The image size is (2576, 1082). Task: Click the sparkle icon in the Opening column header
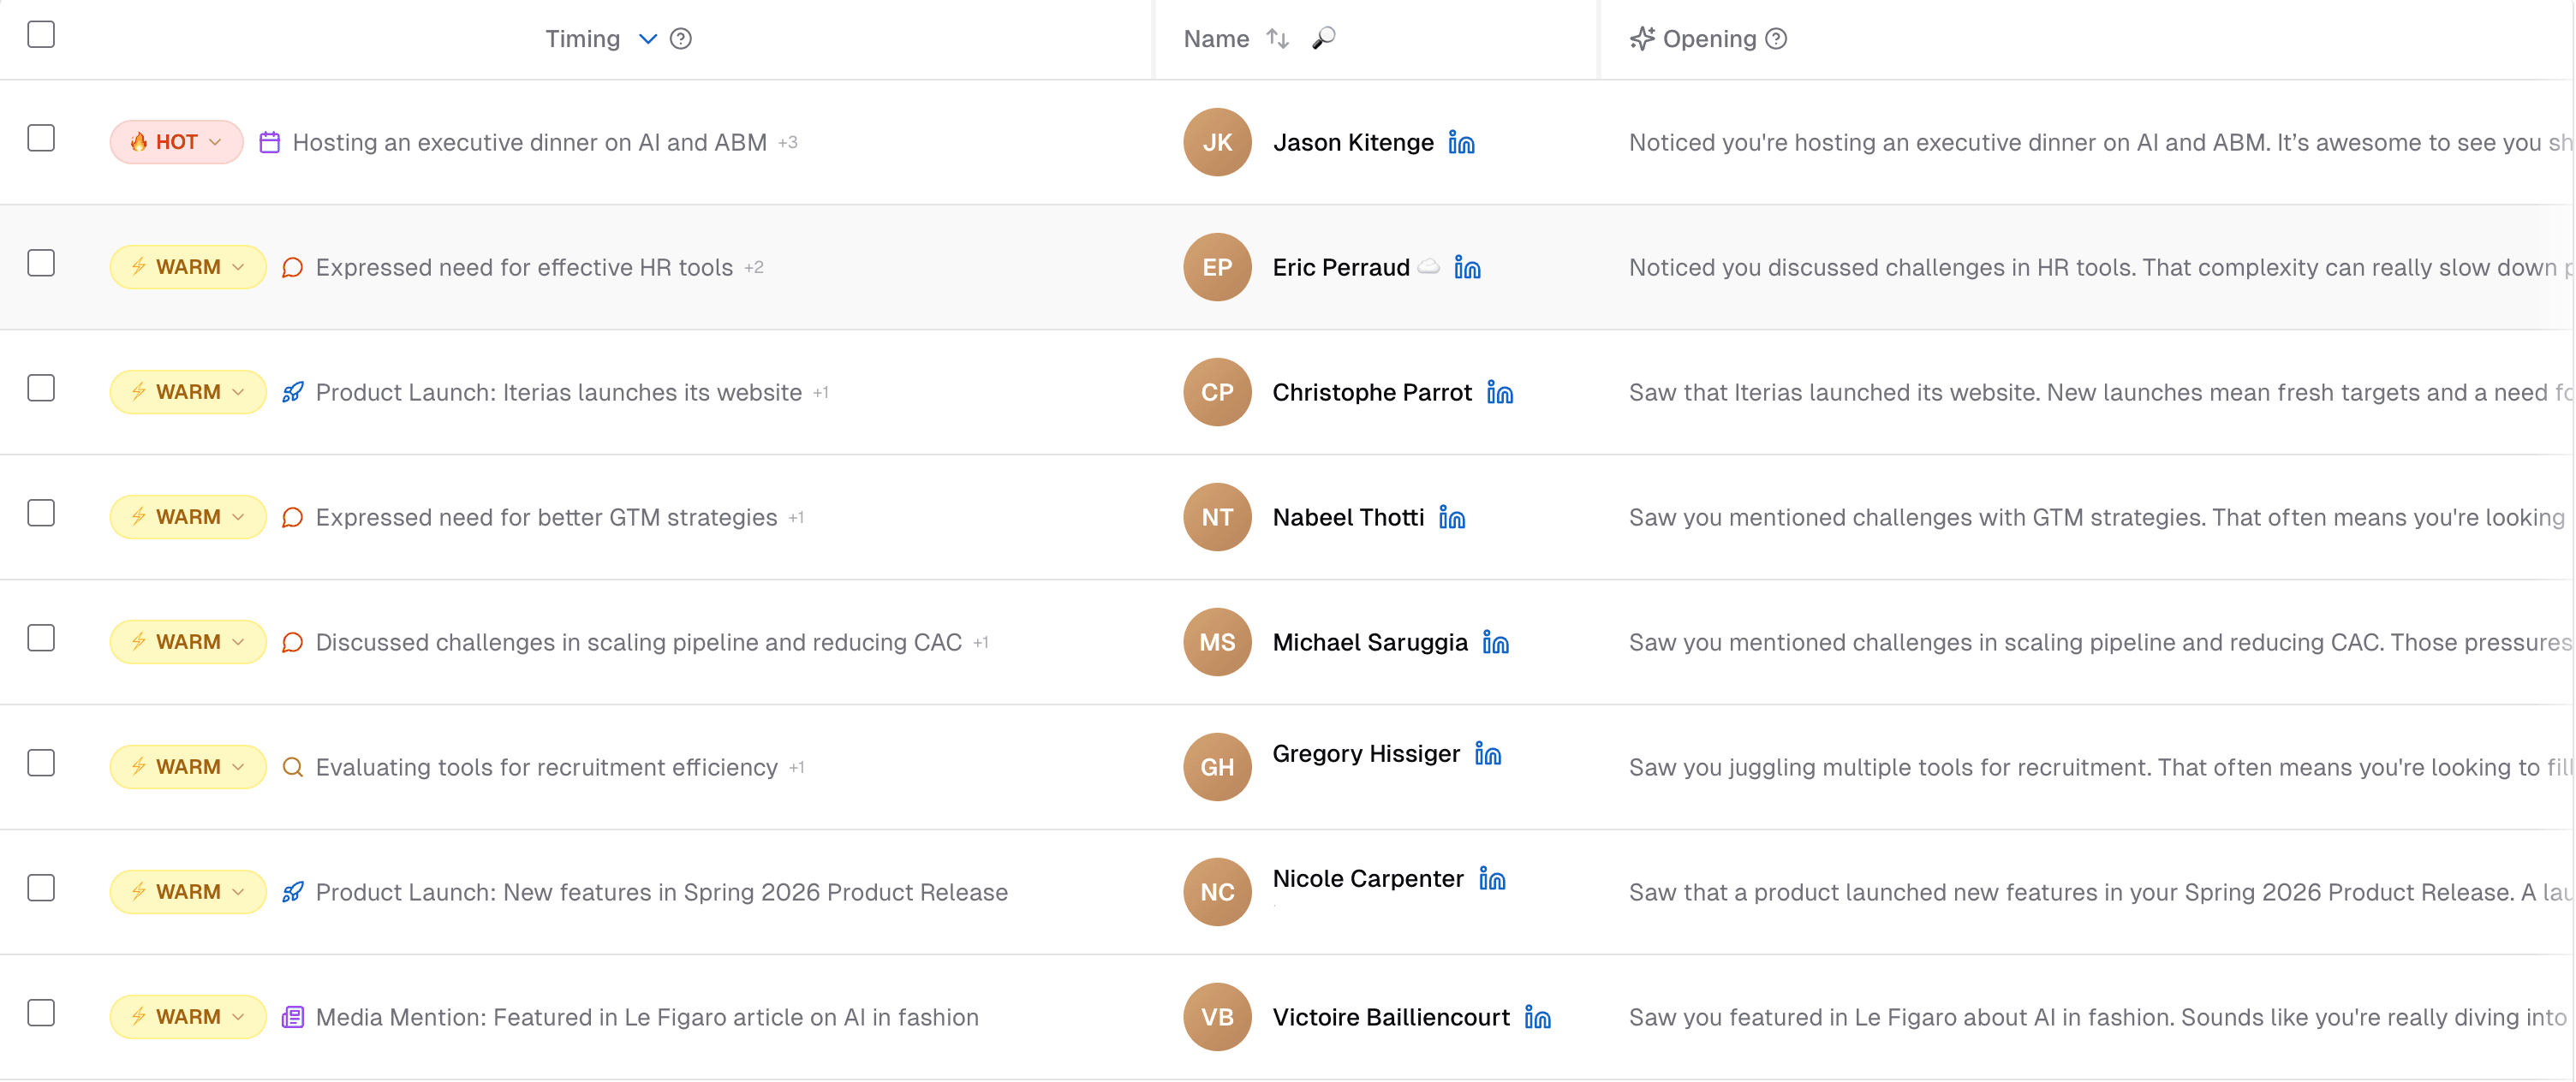pyautogui.click(x=1642, y=38)
